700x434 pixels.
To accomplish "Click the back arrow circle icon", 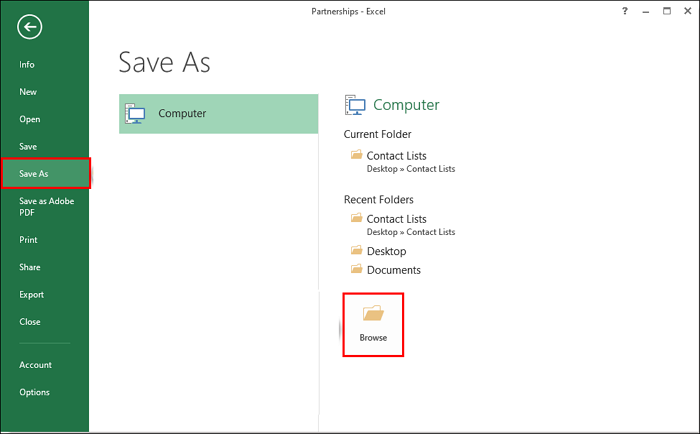I will pos(30,27).
